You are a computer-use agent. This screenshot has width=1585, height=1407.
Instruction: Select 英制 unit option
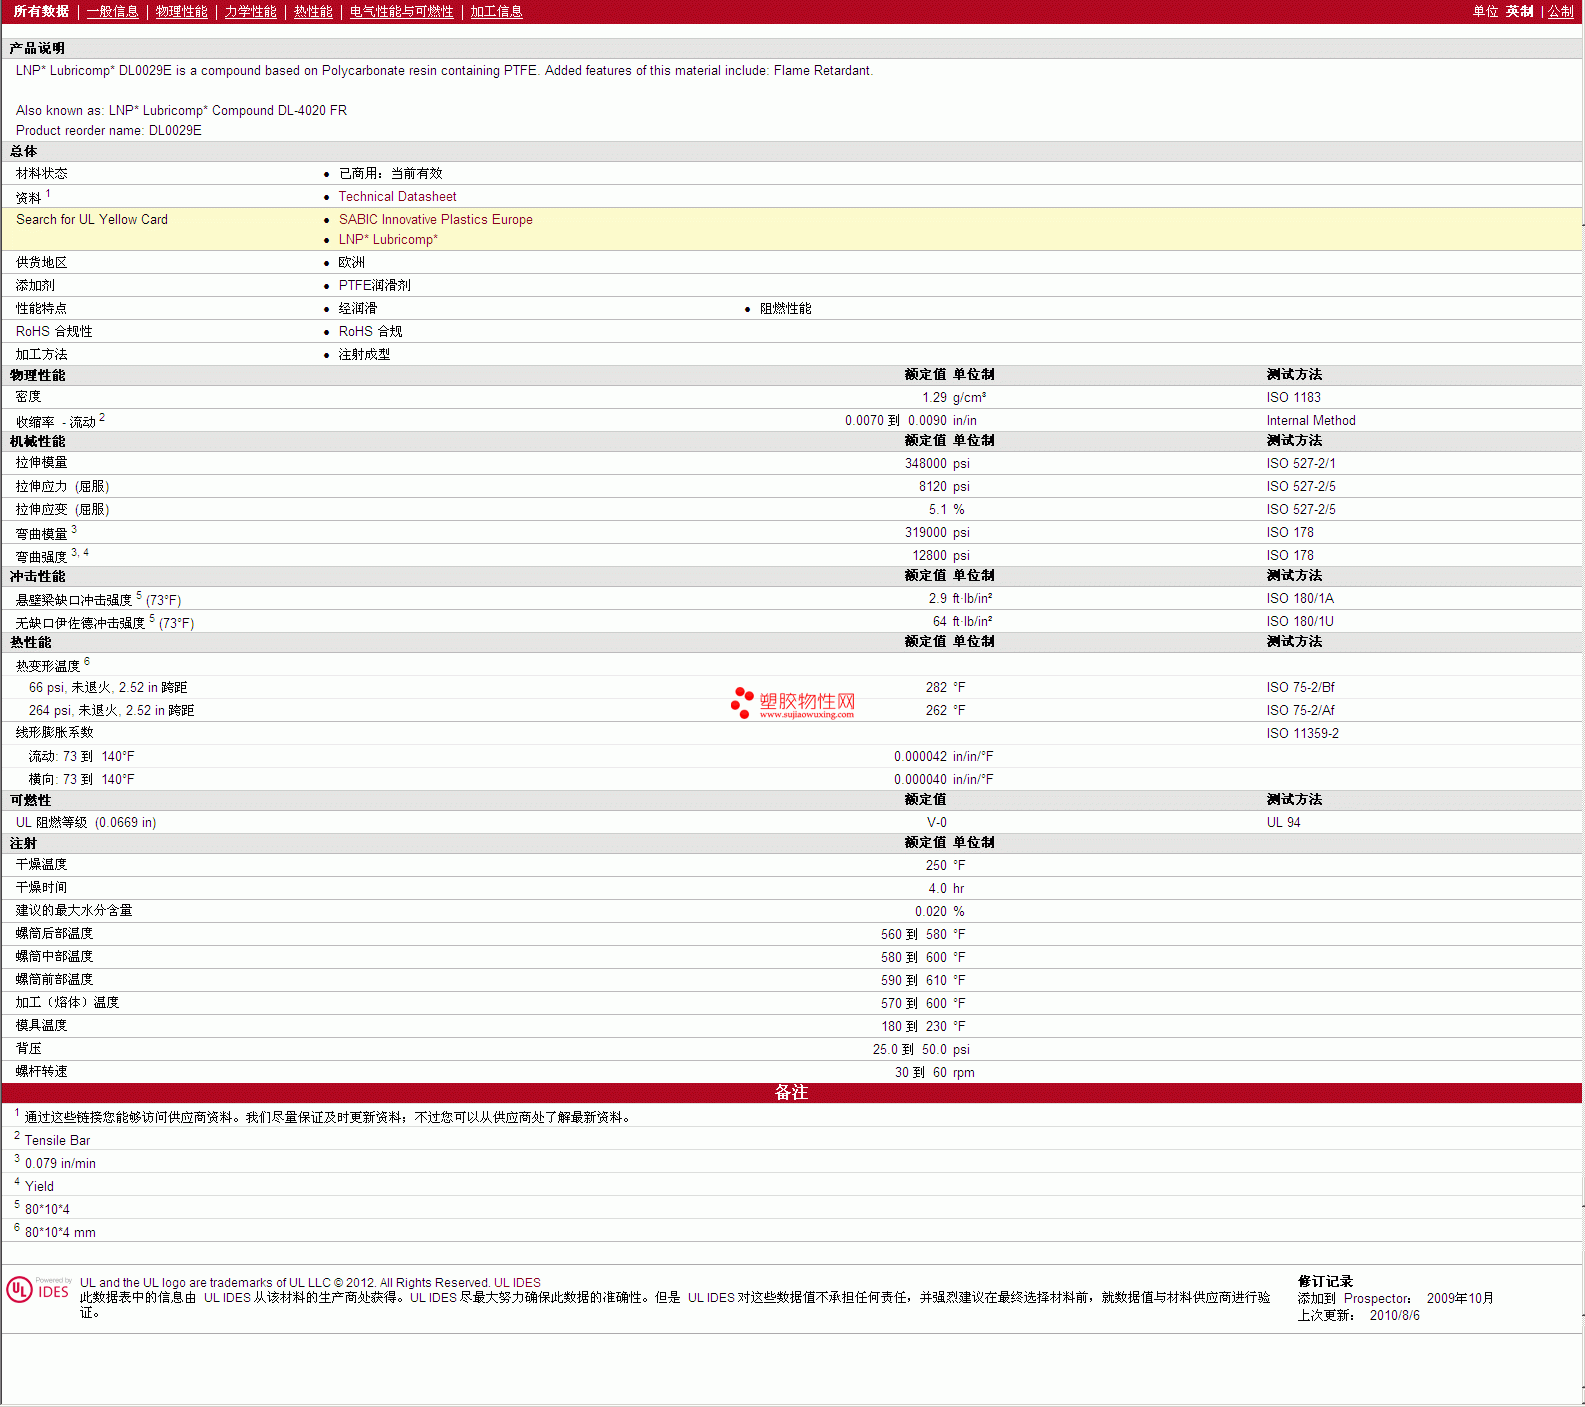pos(1519,11)
